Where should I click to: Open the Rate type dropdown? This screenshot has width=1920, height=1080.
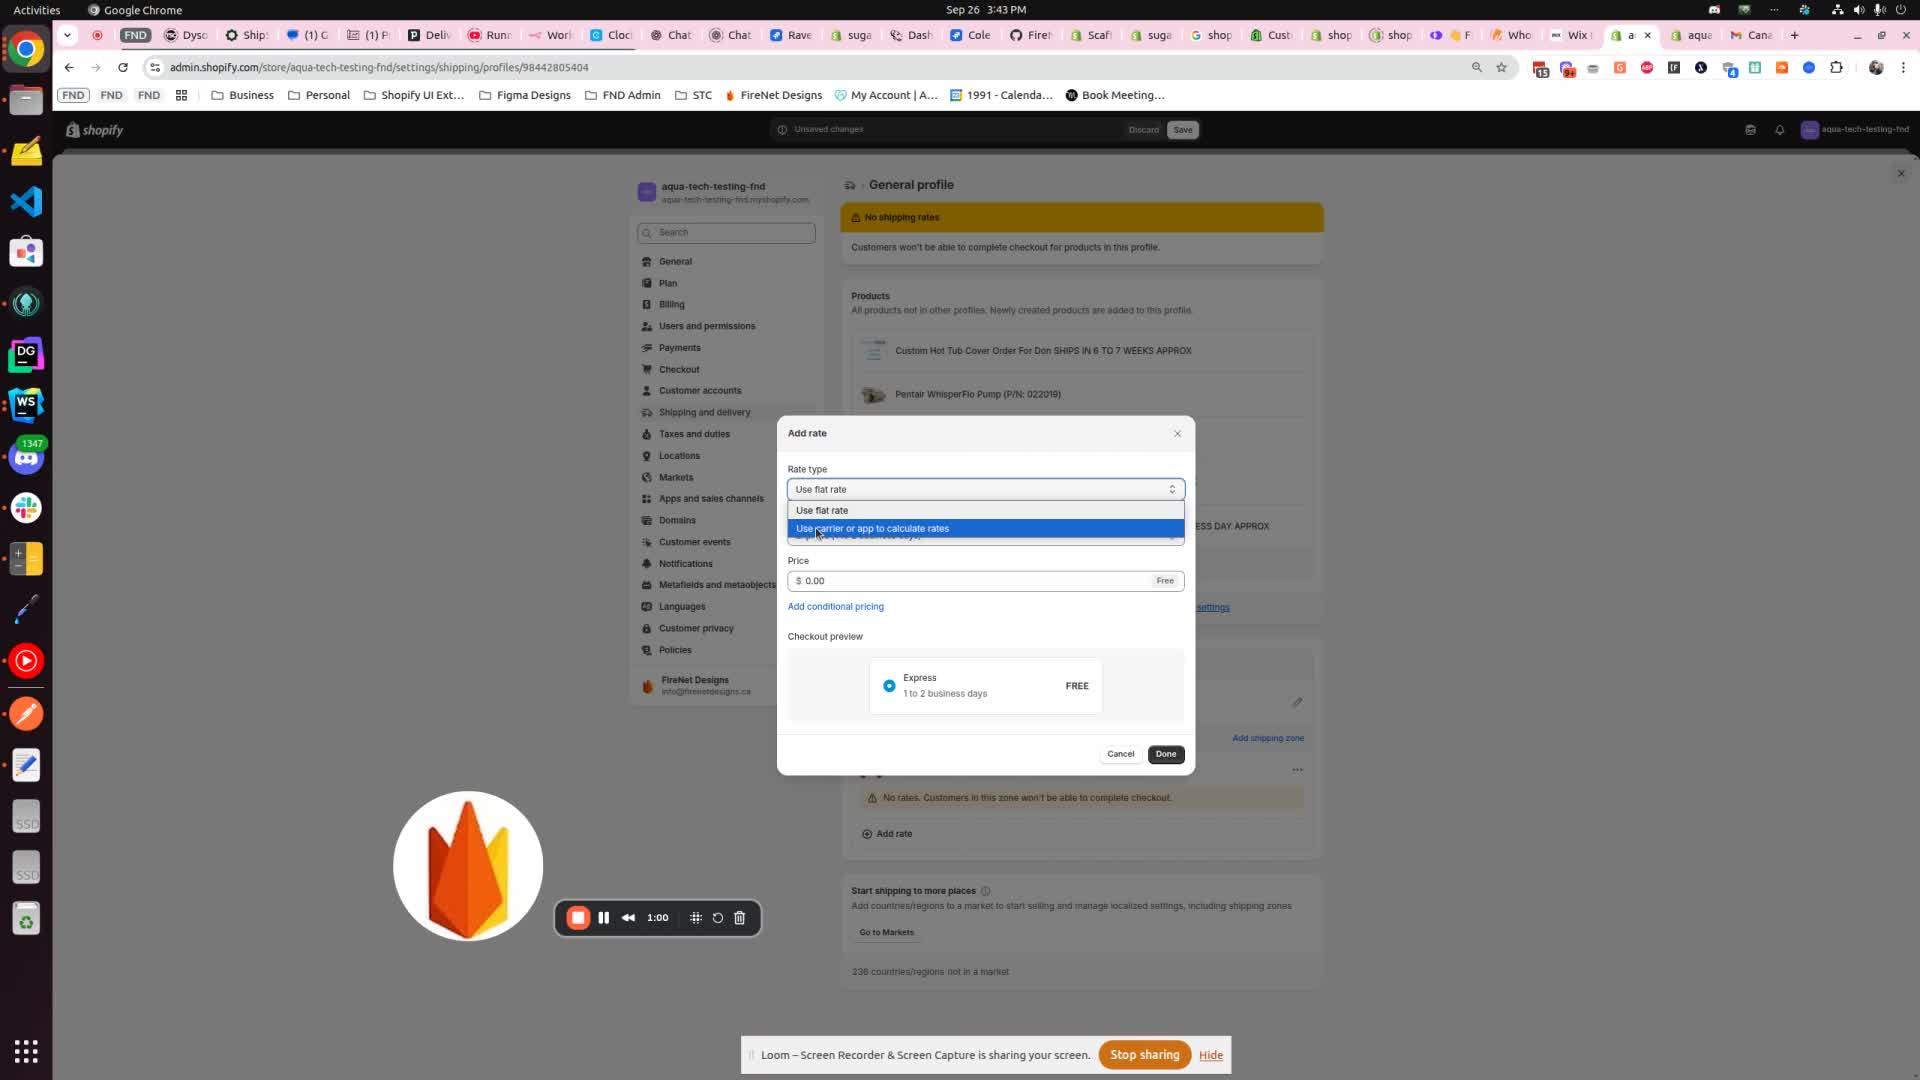[x=985, y=489]
